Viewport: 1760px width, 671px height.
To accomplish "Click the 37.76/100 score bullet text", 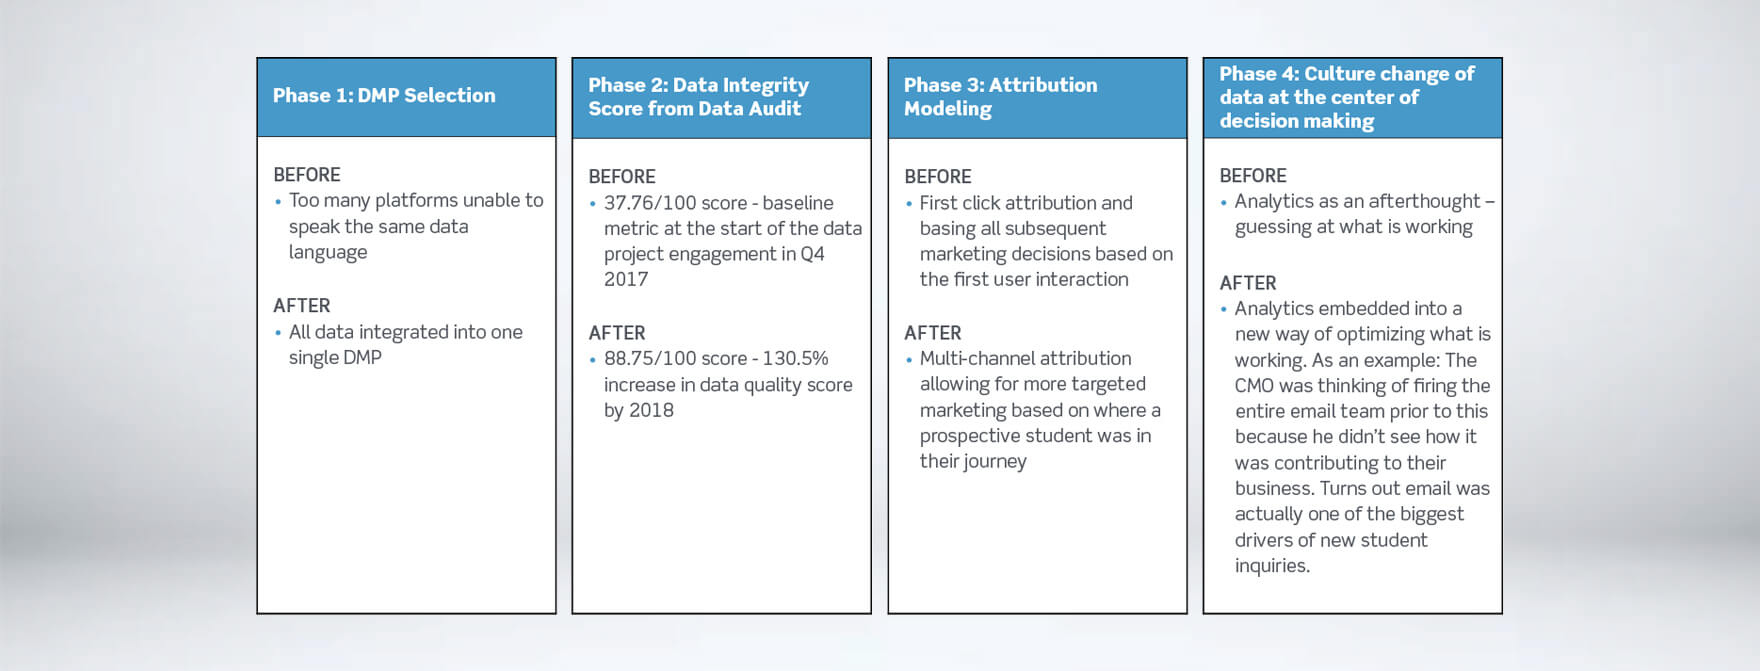I will coord(732,241).
